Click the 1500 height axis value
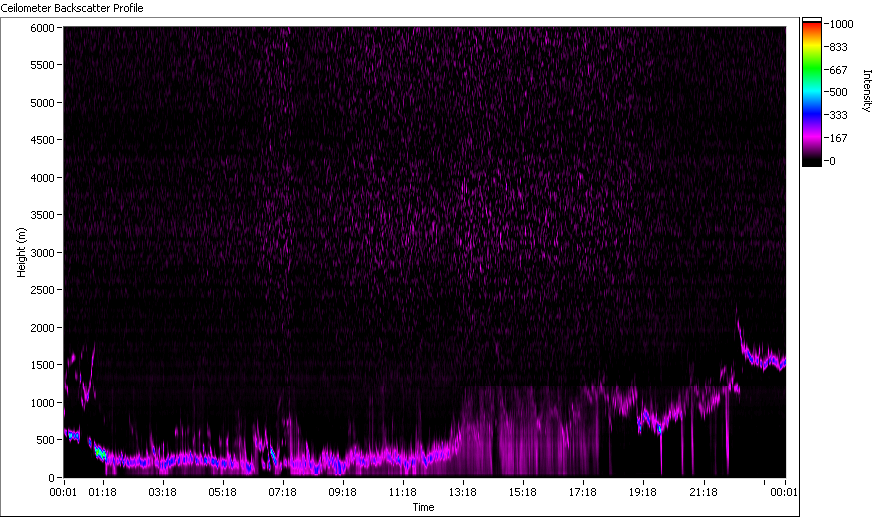876x517 pixels. tap(42, 366)
